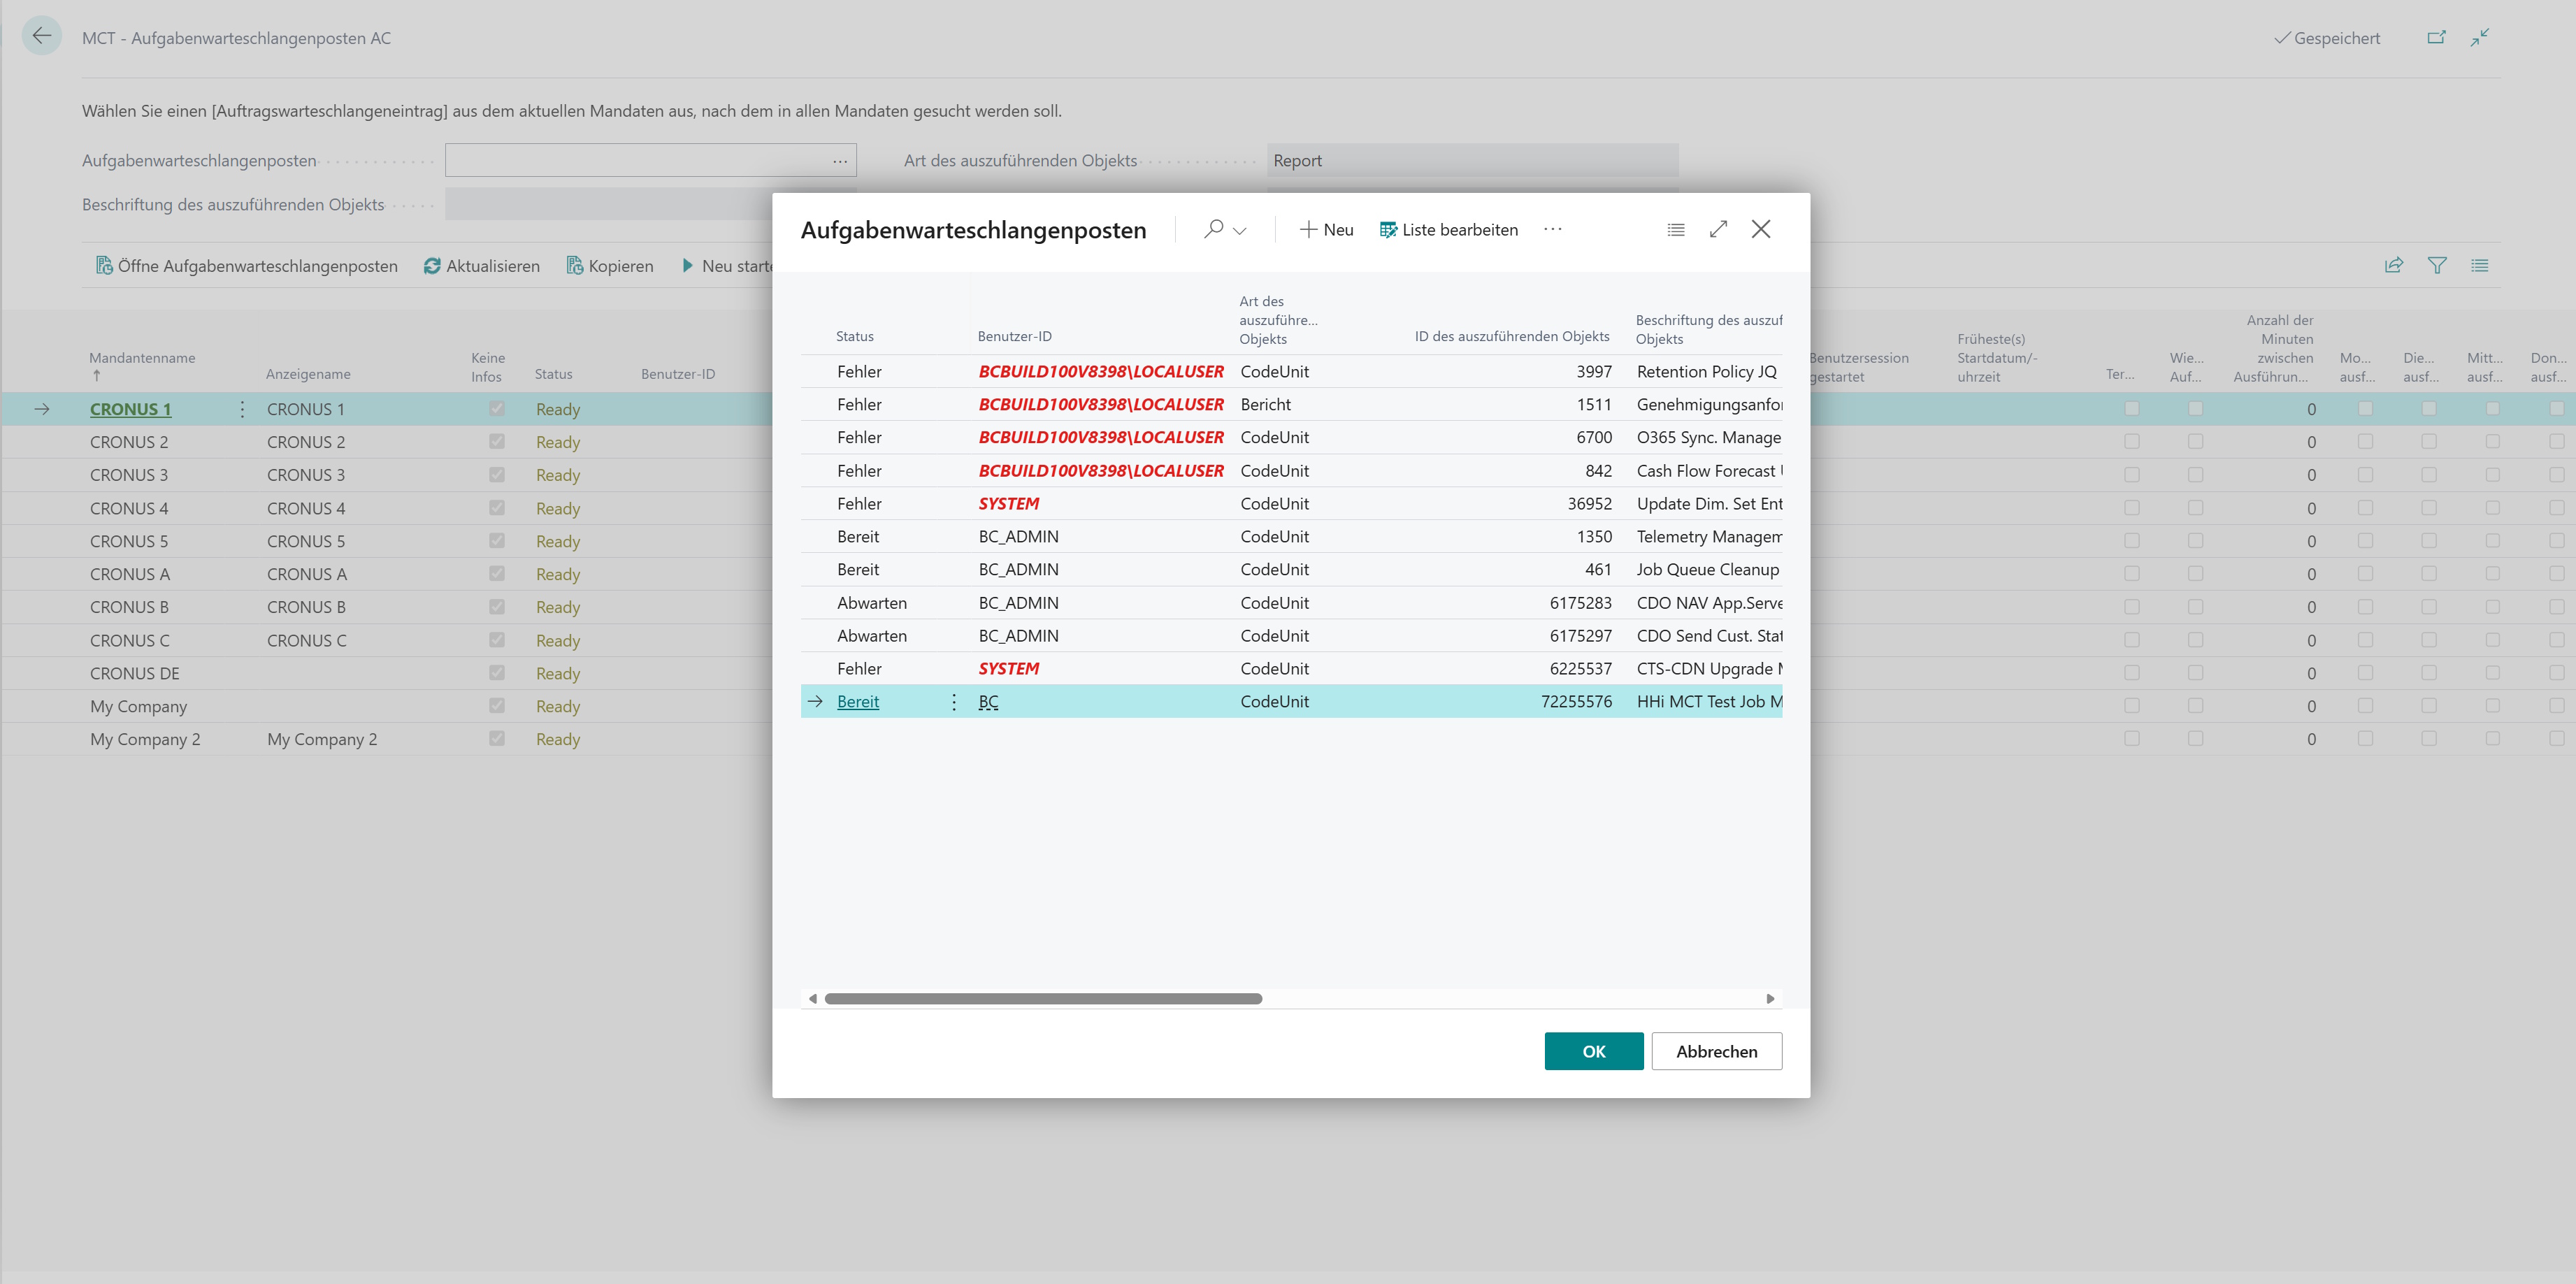This screenshot has width=2576, height=1284.
Task: Click the horizontal scrollbar thumb in dialog
Action: tap(1043, 998)
